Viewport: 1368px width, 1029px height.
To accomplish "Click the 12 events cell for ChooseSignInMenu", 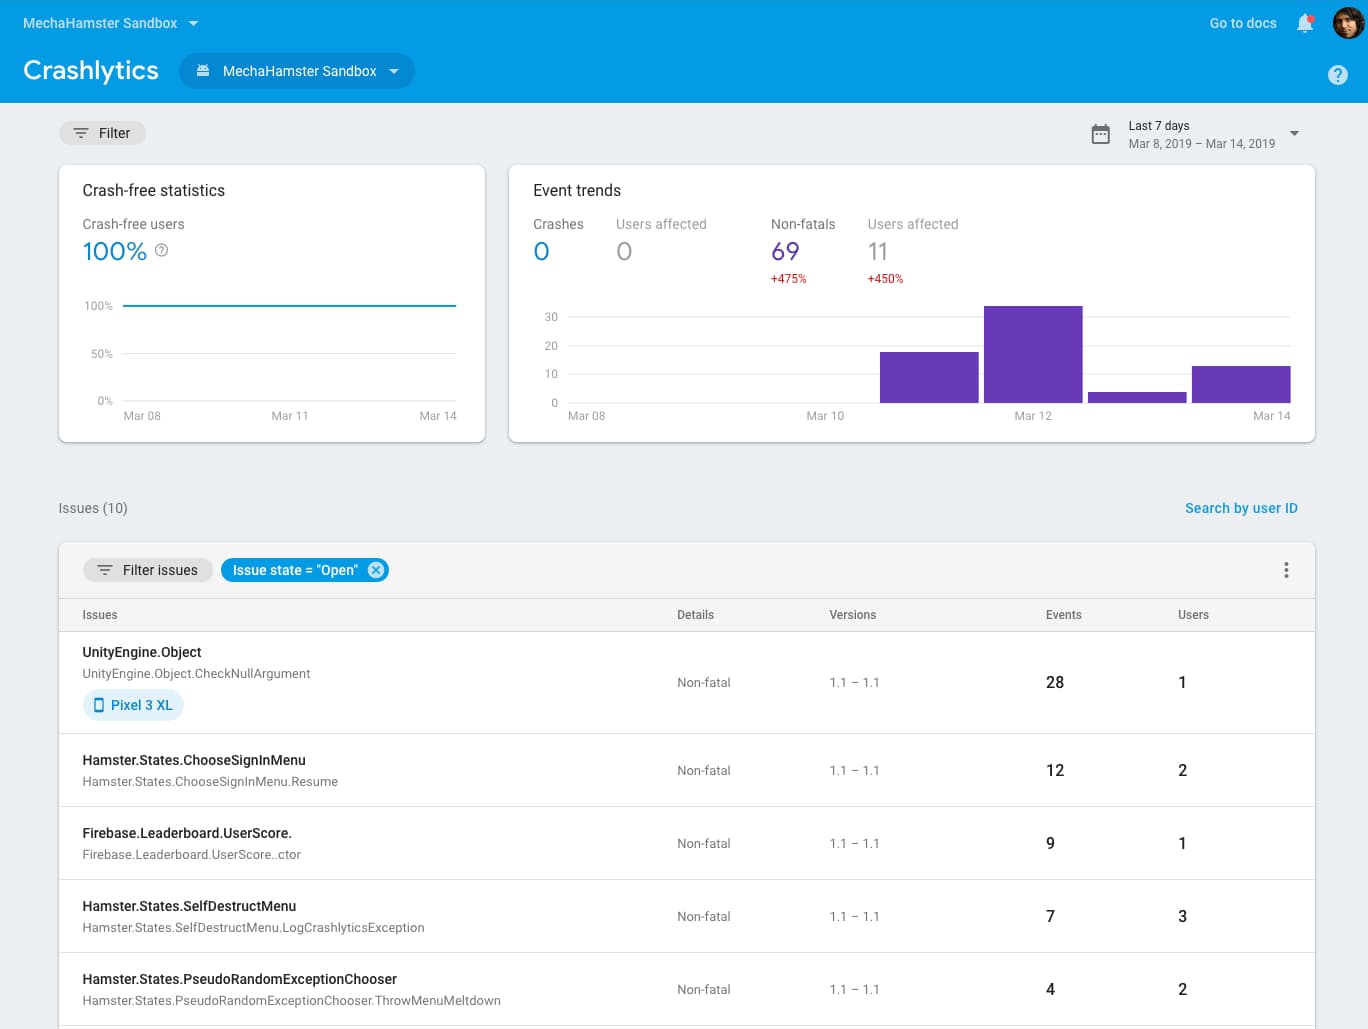I will pyautogui.click(x=1055, y=770).
